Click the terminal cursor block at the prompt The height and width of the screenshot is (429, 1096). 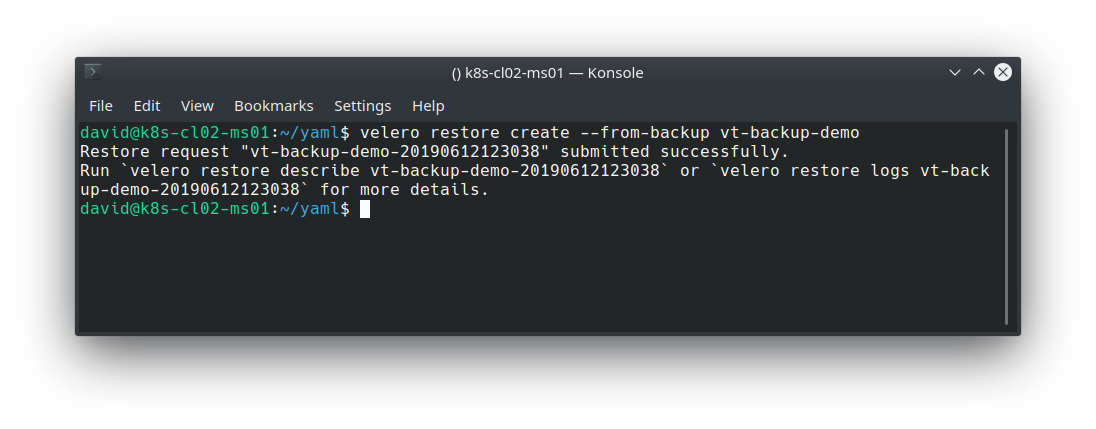[365, 209]
